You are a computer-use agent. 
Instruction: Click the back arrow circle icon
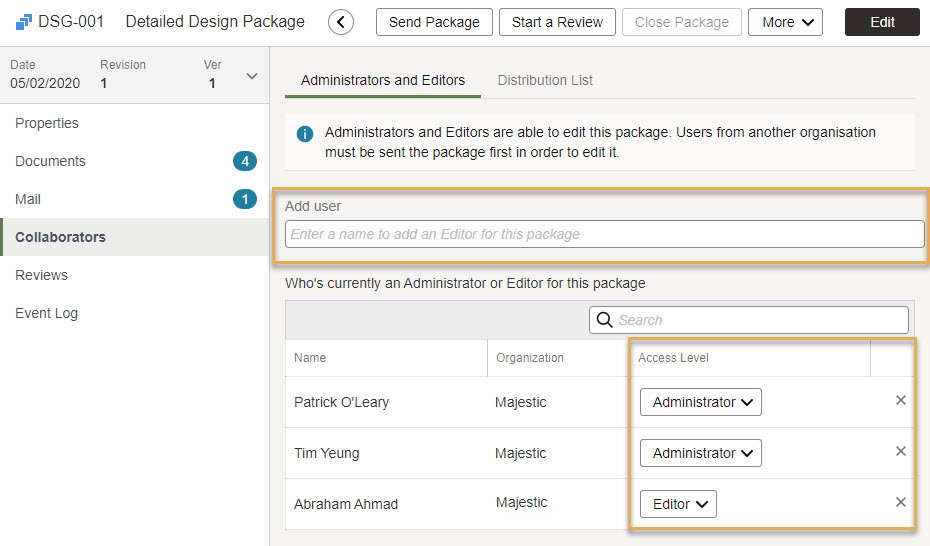click(x=341, y=22)
